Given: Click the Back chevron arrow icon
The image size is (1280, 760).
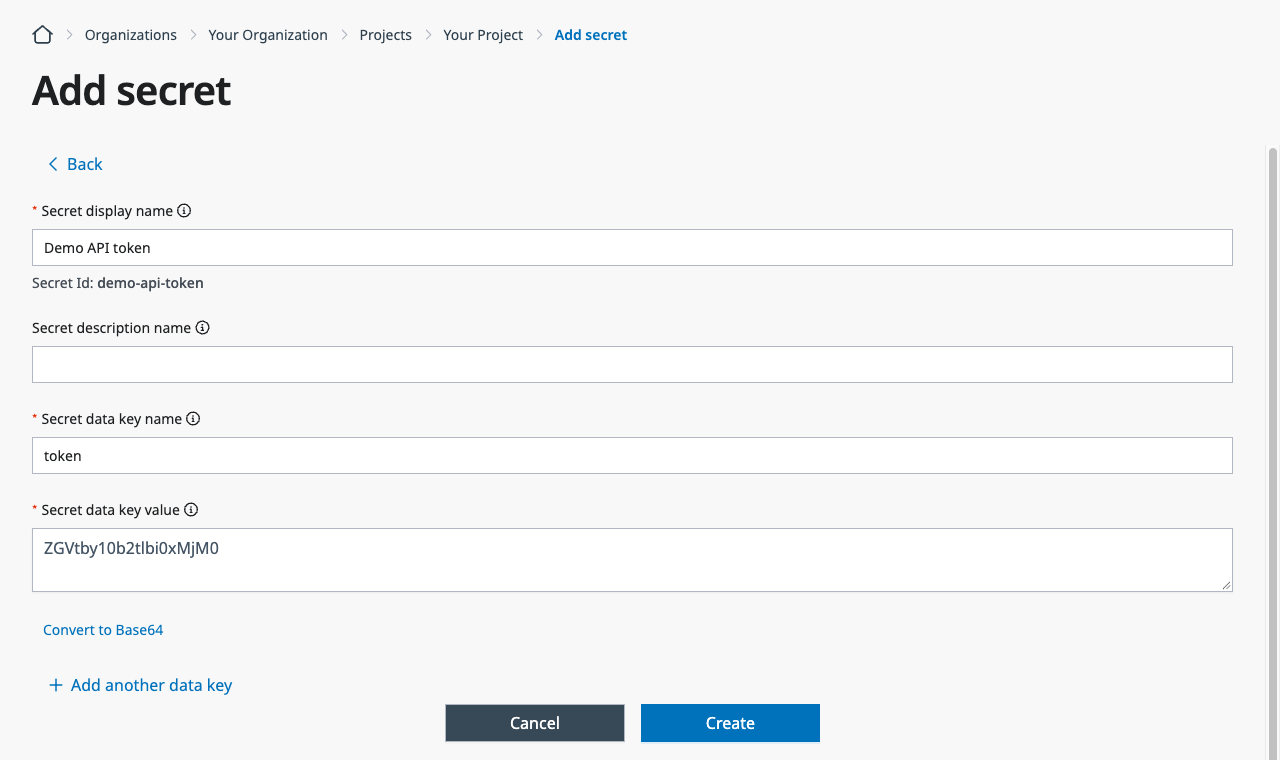Looking at the screenshot, I should 53,164.
